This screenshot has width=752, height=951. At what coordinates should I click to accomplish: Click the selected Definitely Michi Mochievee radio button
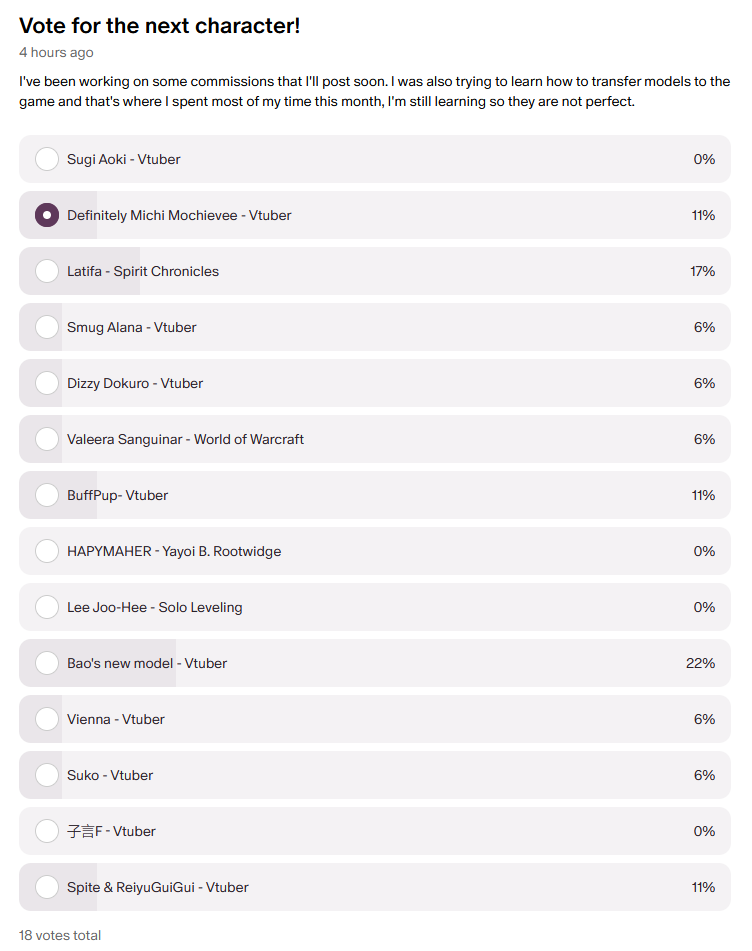coord(47,215)
